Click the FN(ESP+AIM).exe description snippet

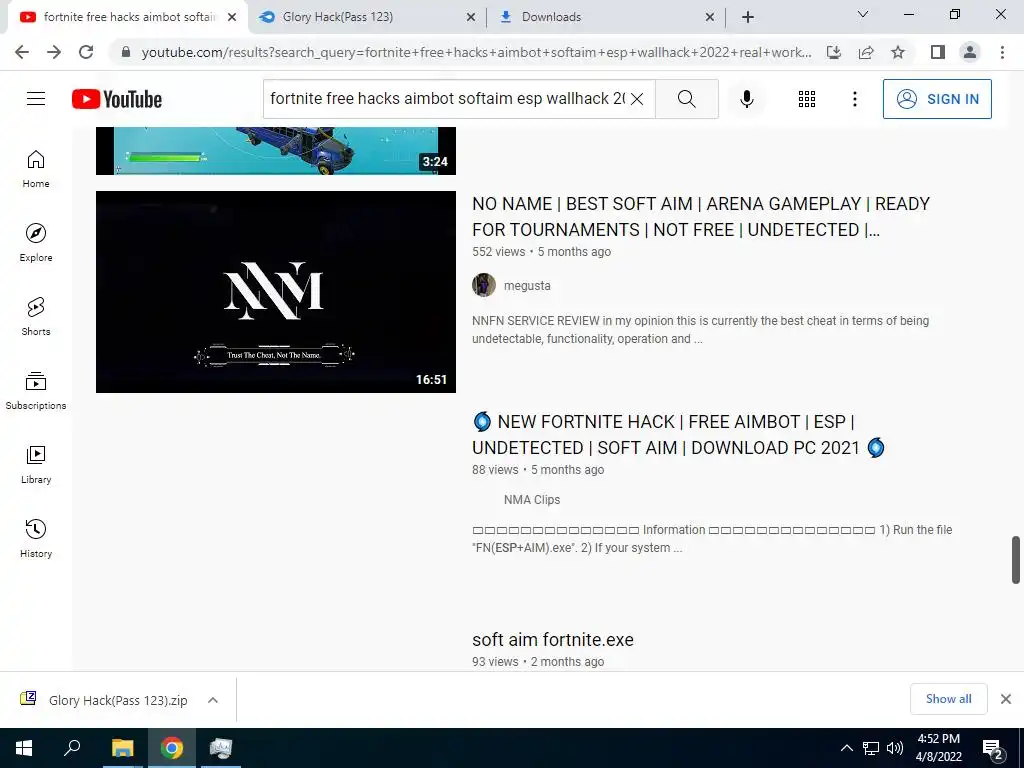point(712,539)
